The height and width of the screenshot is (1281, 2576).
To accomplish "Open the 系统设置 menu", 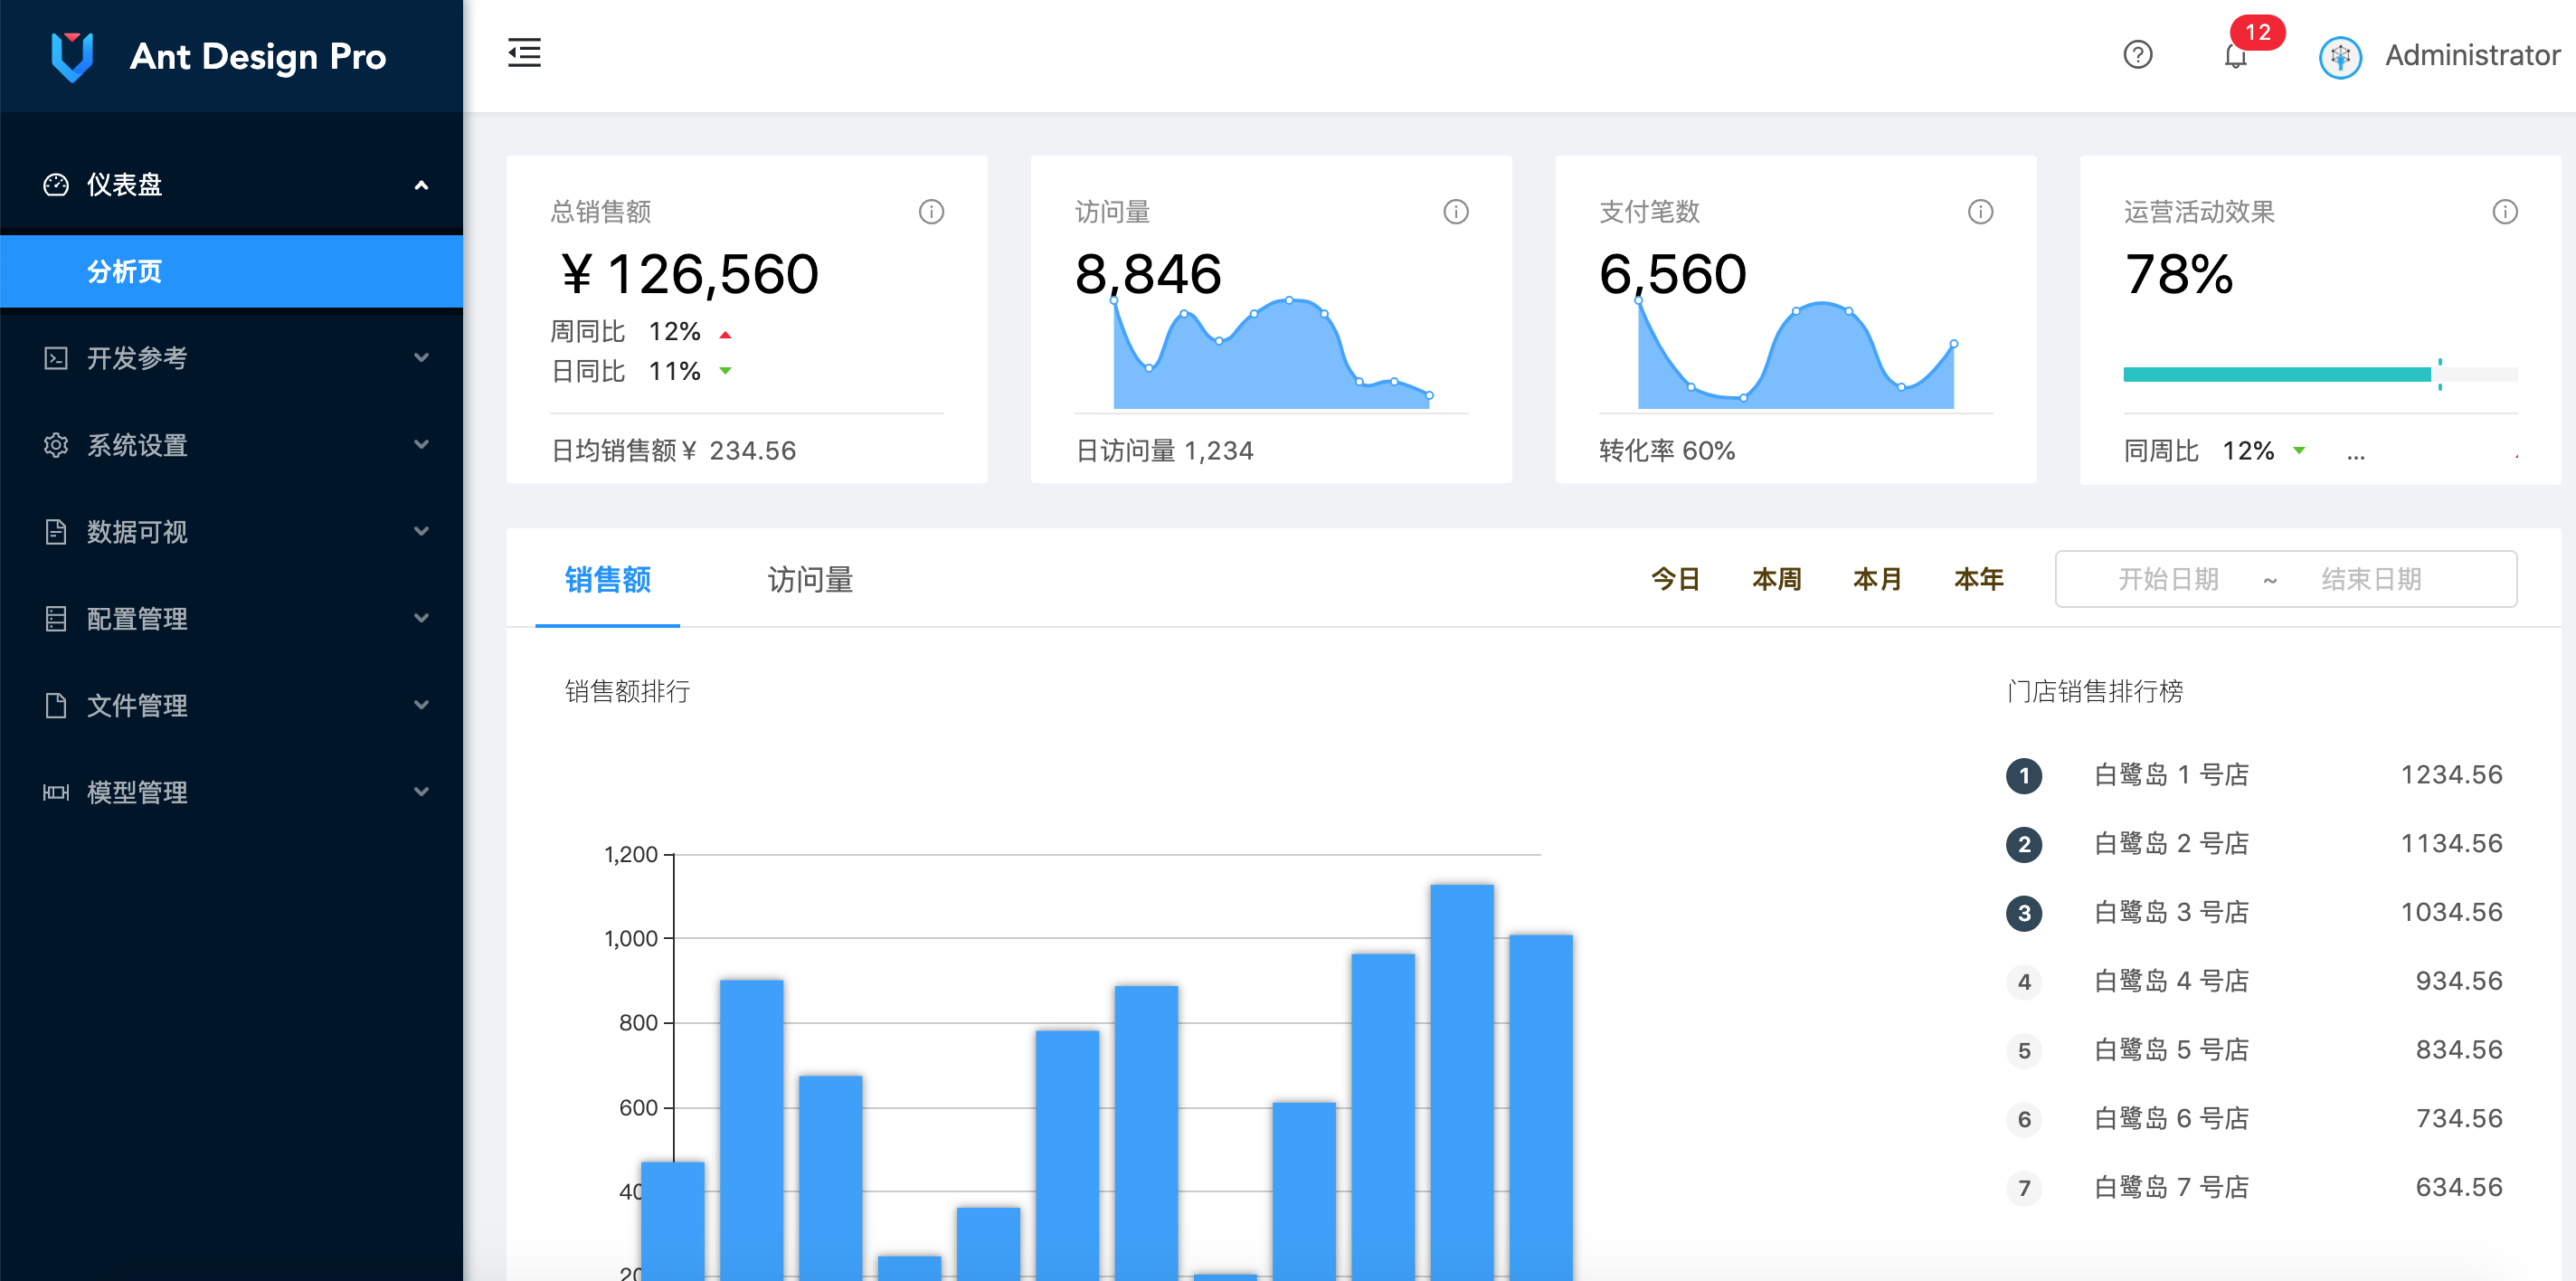I will [x=231, y=445].
